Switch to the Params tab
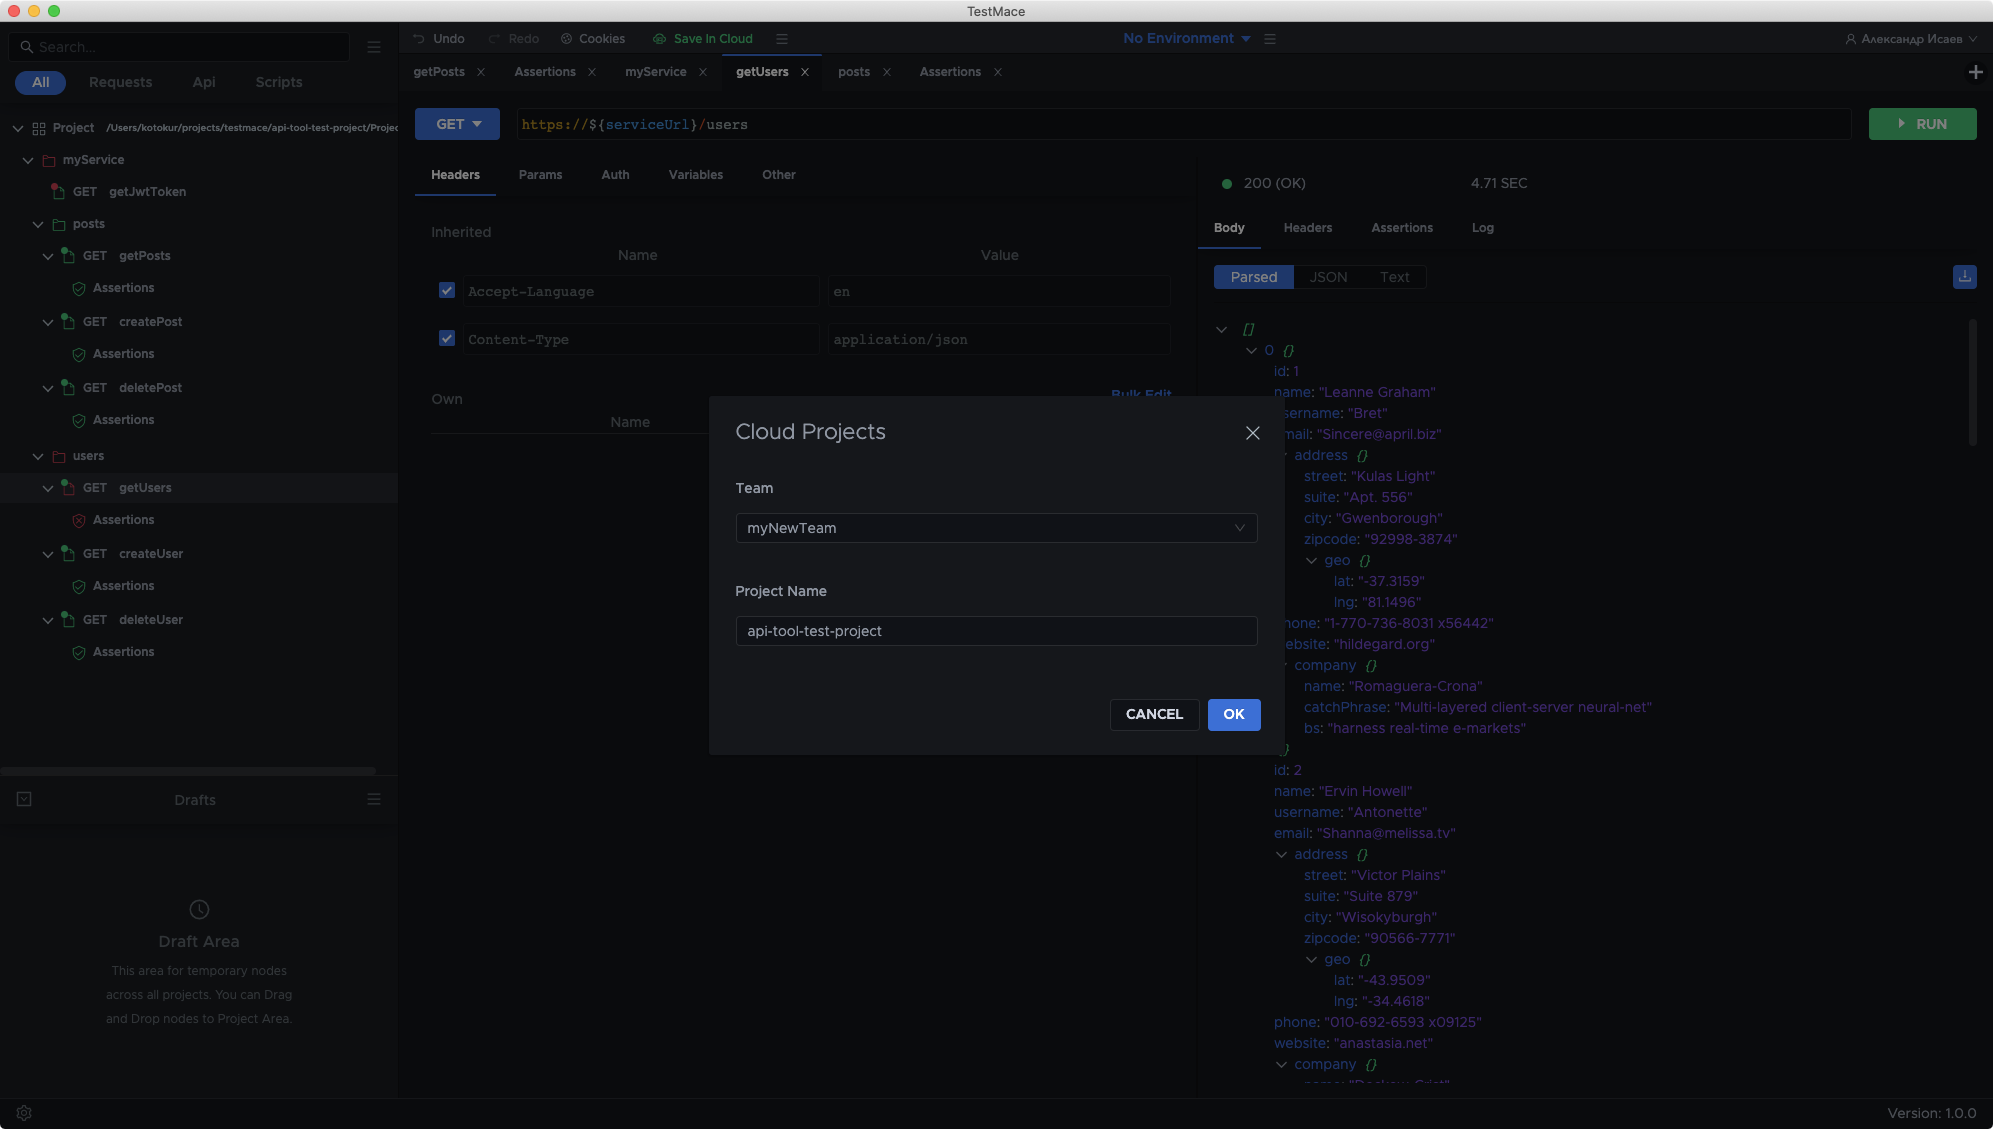Image resolution: width=1993 pixels, height=1129 pixels. point(540,175)
